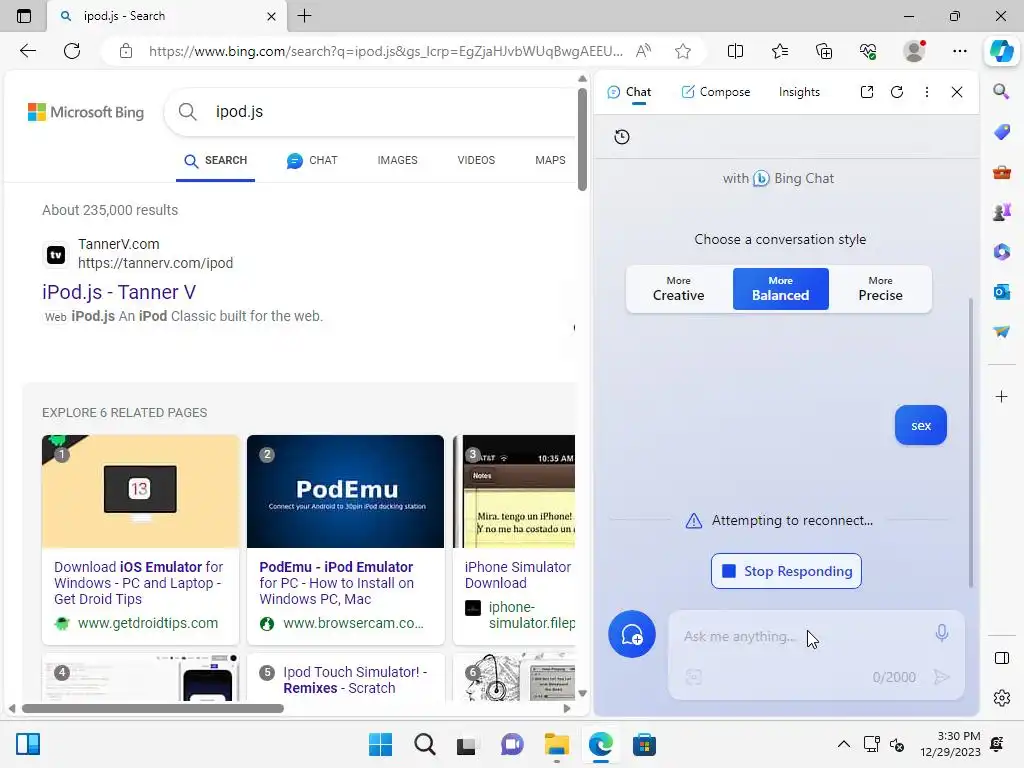Toggle sidebar layout icon

click(x=1001, y=658)
